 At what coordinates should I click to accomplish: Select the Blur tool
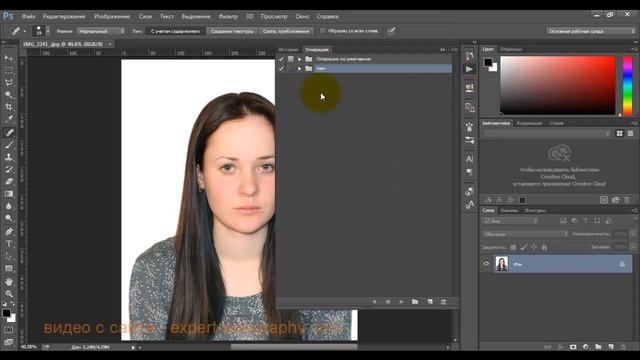pos(9,206)
